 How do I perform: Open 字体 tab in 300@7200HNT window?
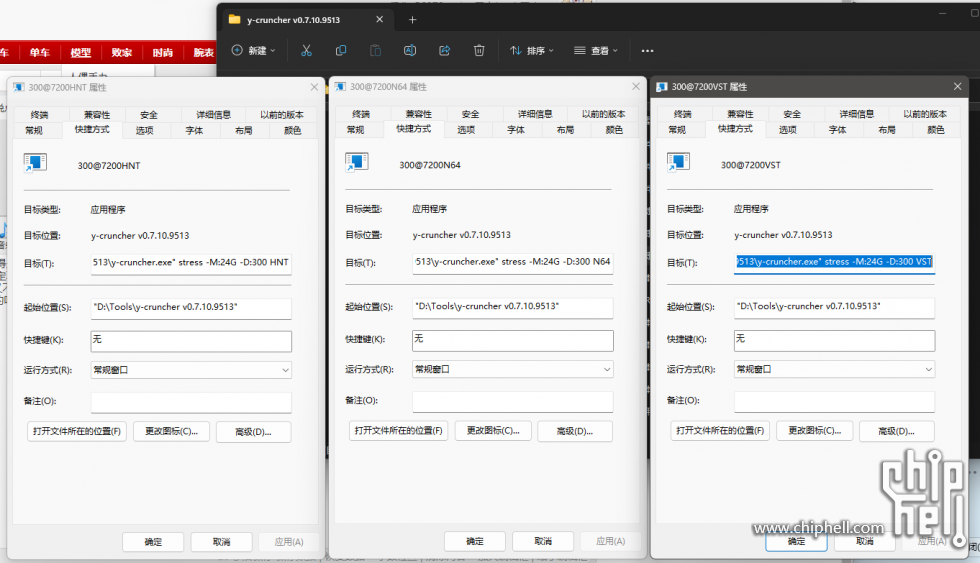tap(194, 130)
